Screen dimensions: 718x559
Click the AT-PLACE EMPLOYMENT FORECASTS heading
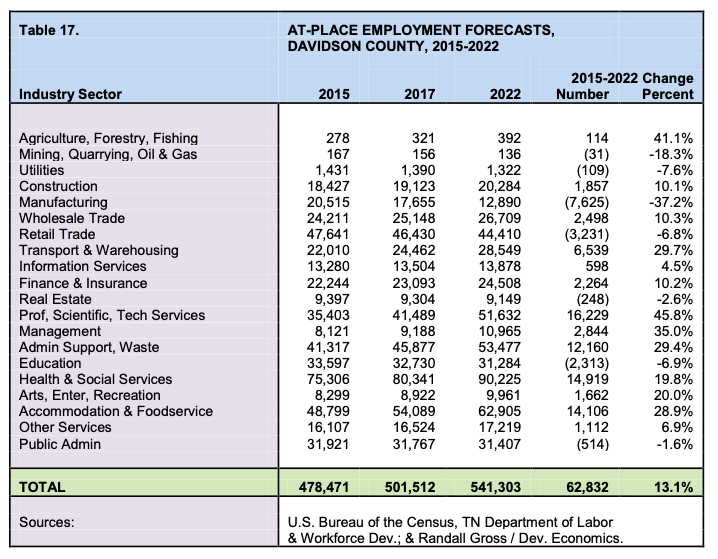420,30
